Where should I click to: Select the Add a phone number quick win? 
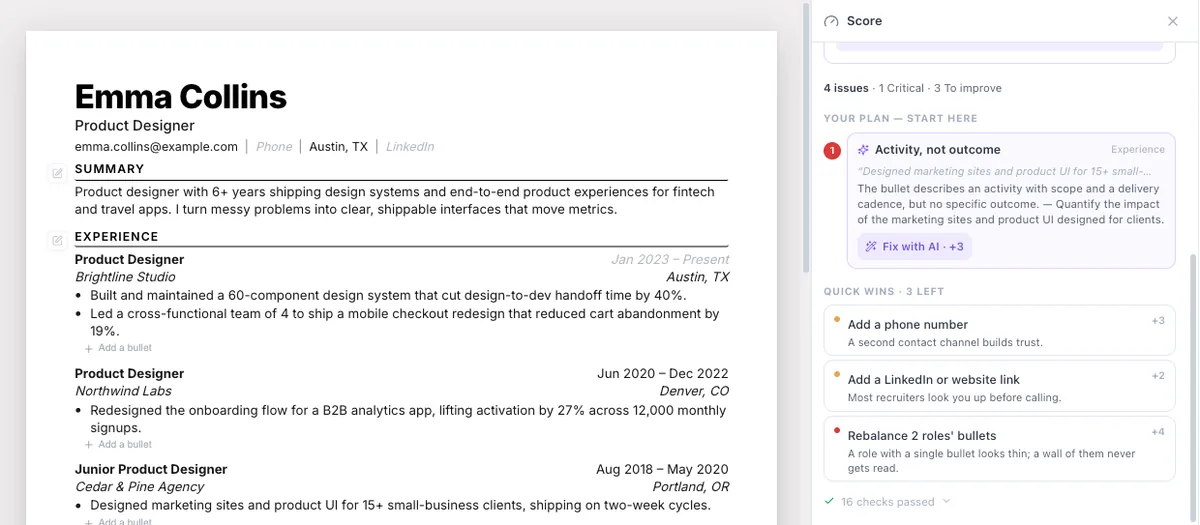(999, 331)
